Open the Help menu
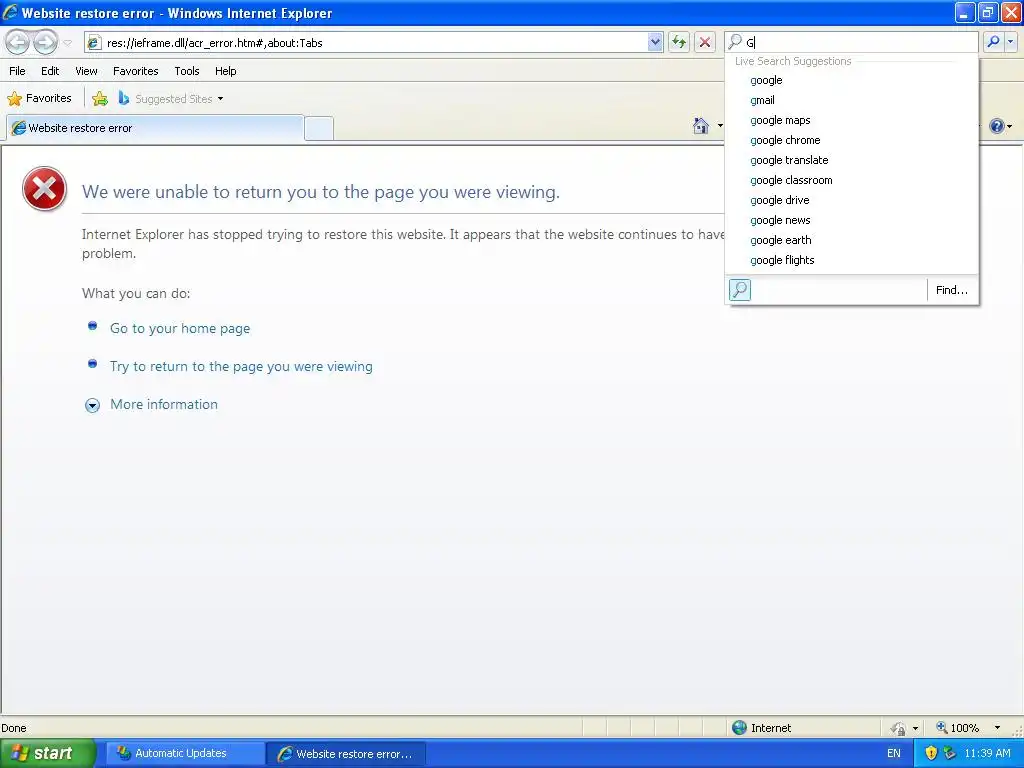Viewport: 1024px width, 768px height. point(225,71)
